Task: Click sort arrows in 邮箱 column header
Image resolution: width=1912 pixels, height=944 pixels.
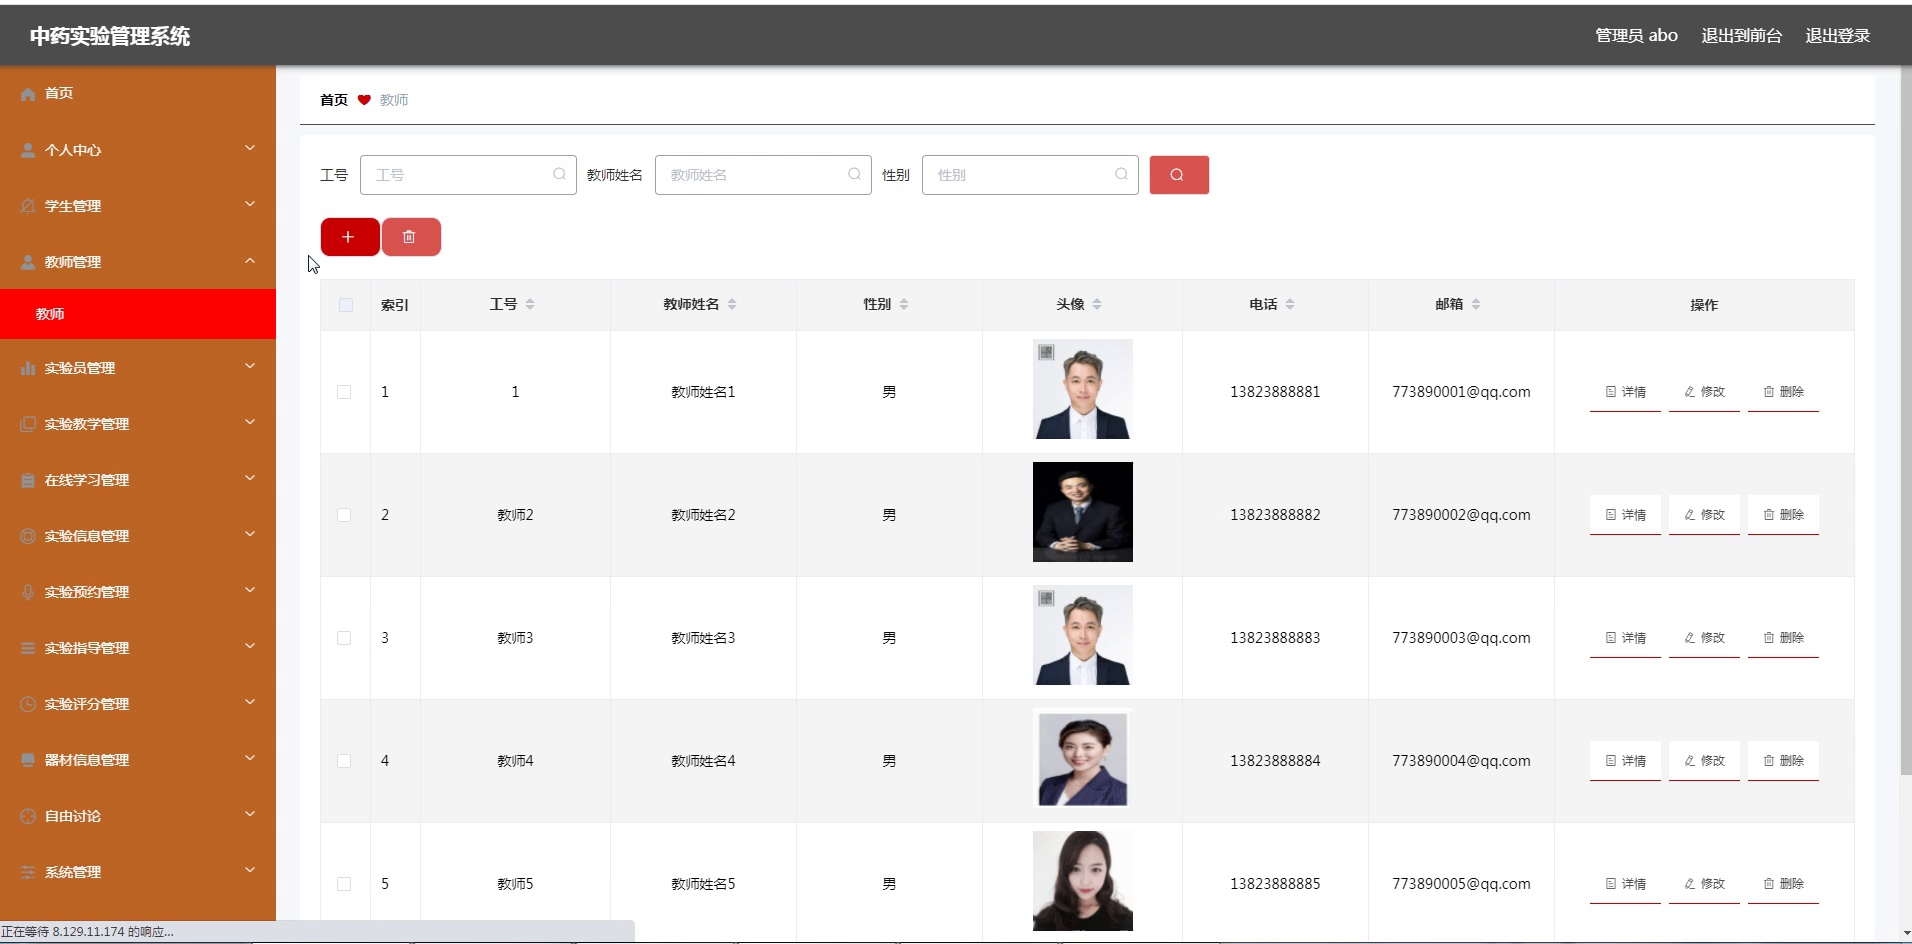Action: tap(1476, 304)
